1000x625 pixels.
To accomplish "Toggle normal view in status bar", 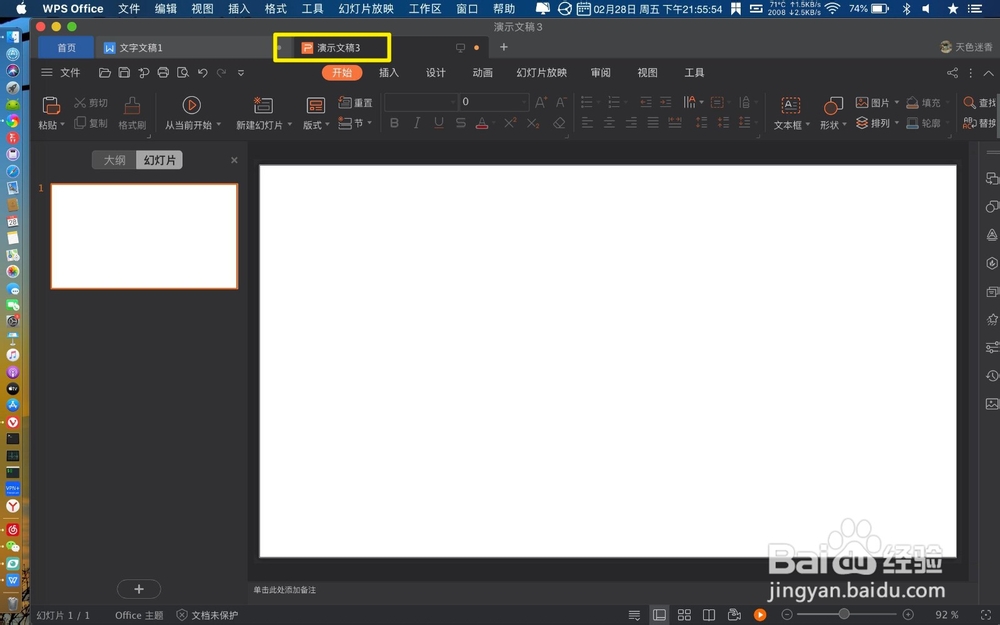I will tap(659, 615).
